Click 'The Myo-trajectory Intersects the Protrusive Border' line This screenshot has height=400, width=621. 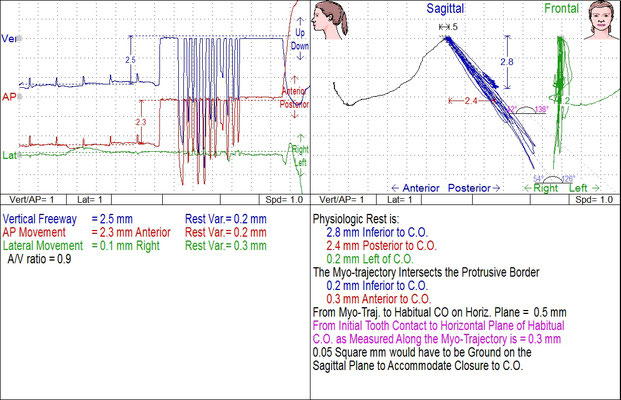coord(426,272)
